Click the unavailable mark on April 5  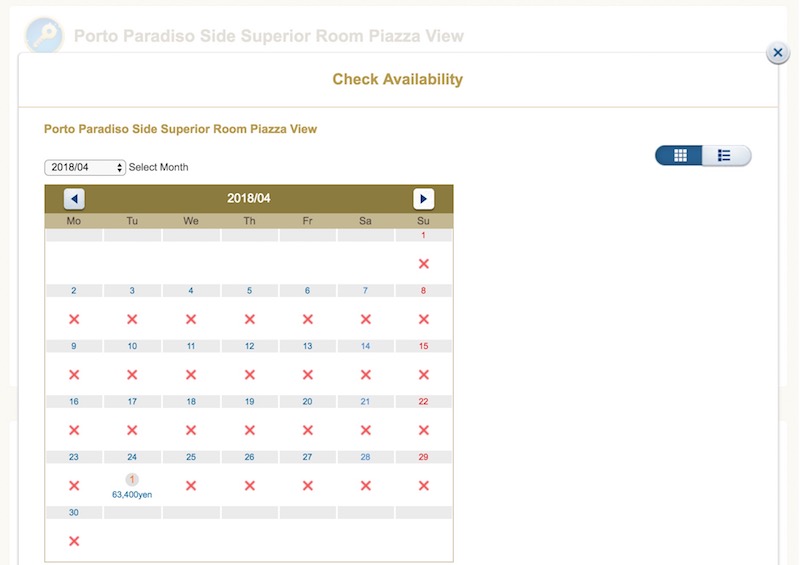pyautogui.click(x=249, y=320)
